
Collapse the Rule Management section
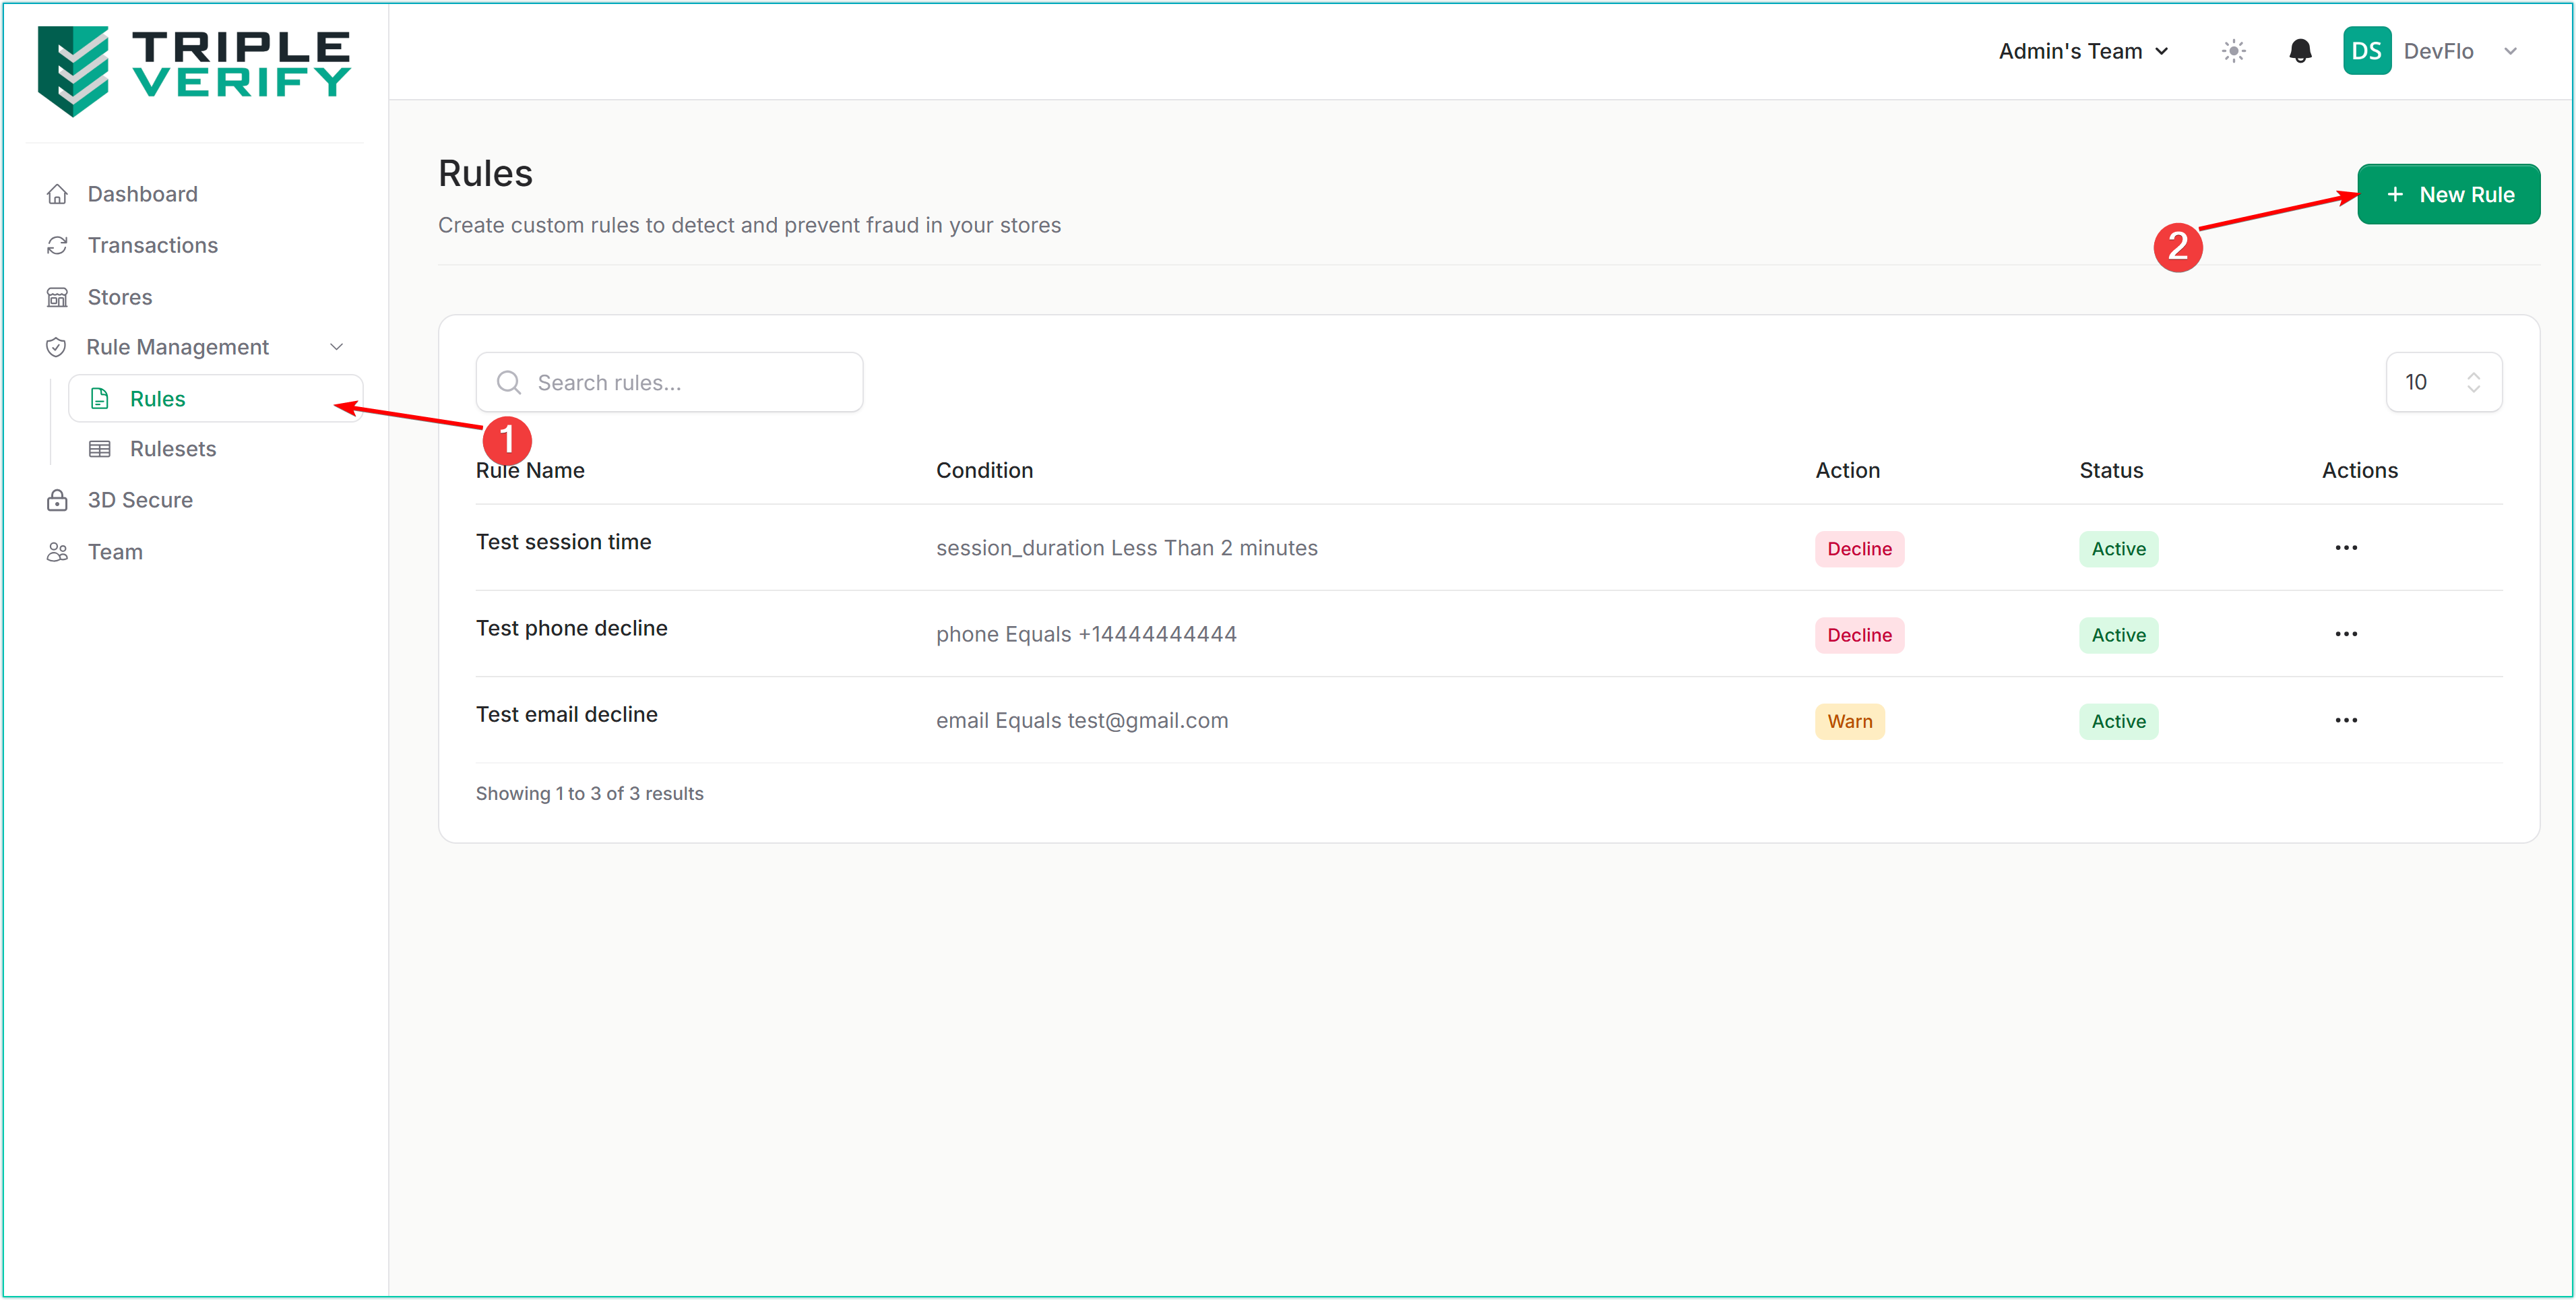(x=336, y=347)
